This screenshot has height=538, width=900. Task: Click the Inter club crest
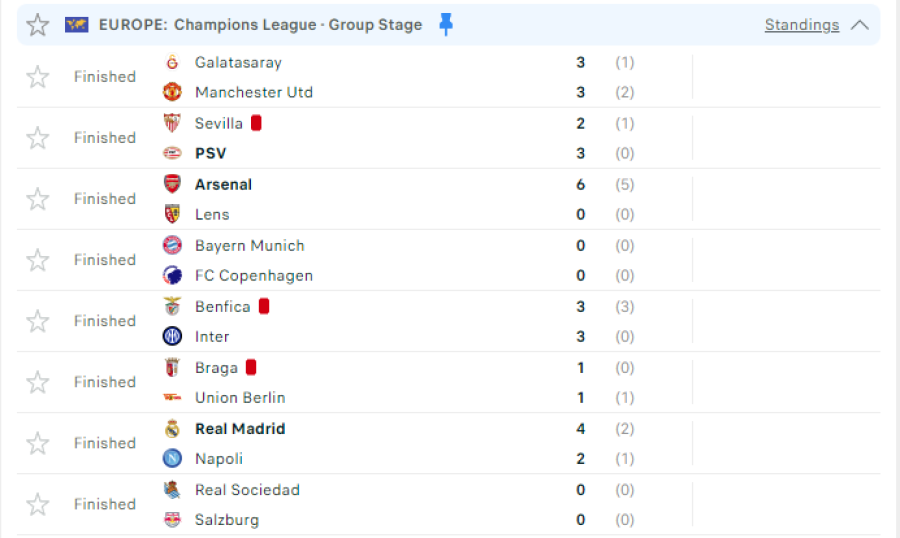click(x=172, y=336)
